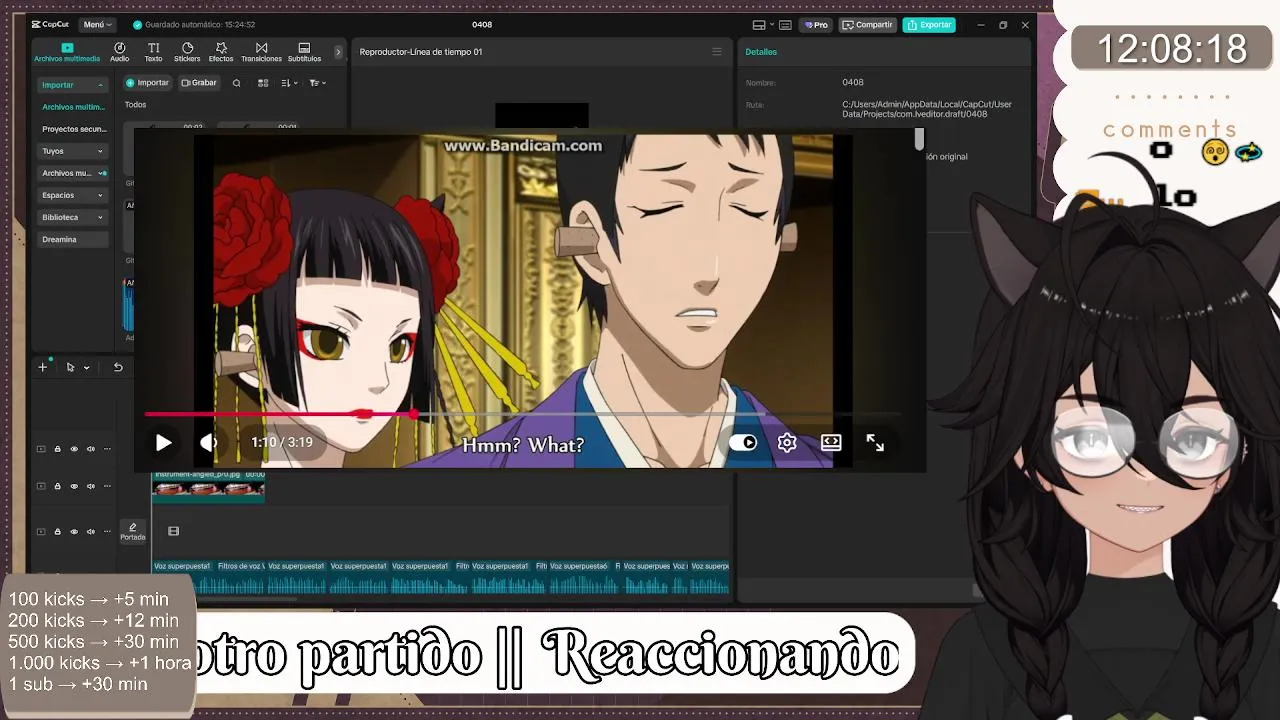Open the Subtítulos tab
The width and height of the screenshot is (1280, 720).
pos(304,53)
